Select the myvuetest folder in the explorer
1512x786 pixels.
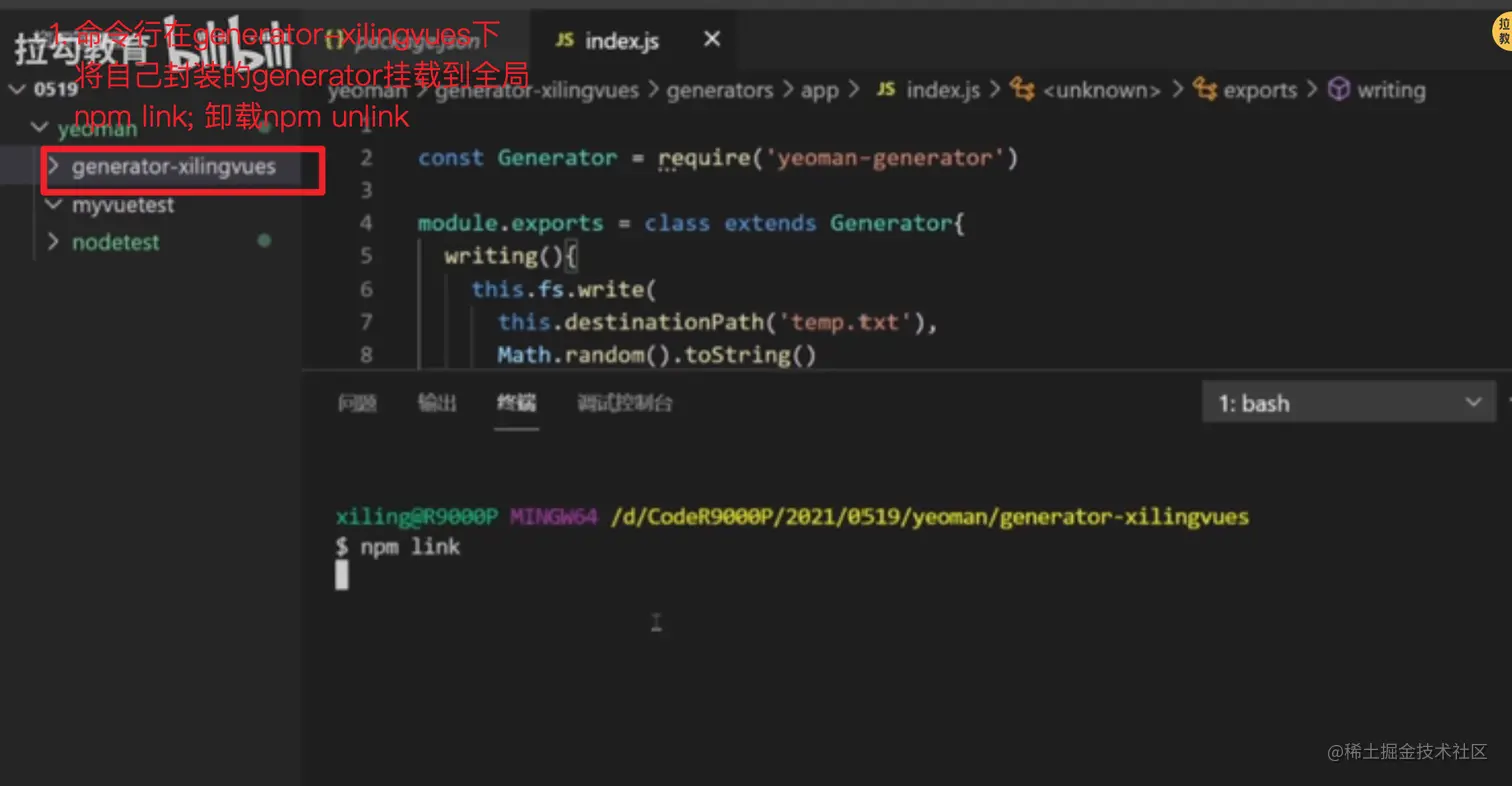[123, 204]
